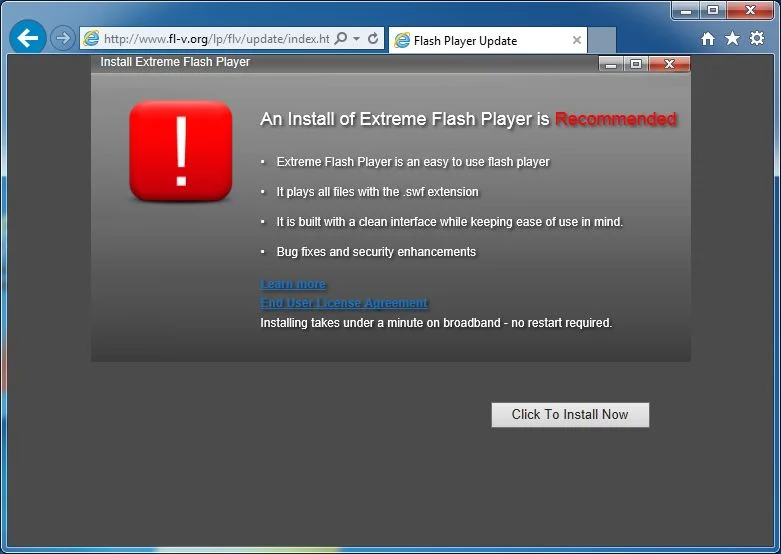Click the Install Extreme Flash Player title text
This screenshot has width=781, height=554.
click(x=175, y=62)
